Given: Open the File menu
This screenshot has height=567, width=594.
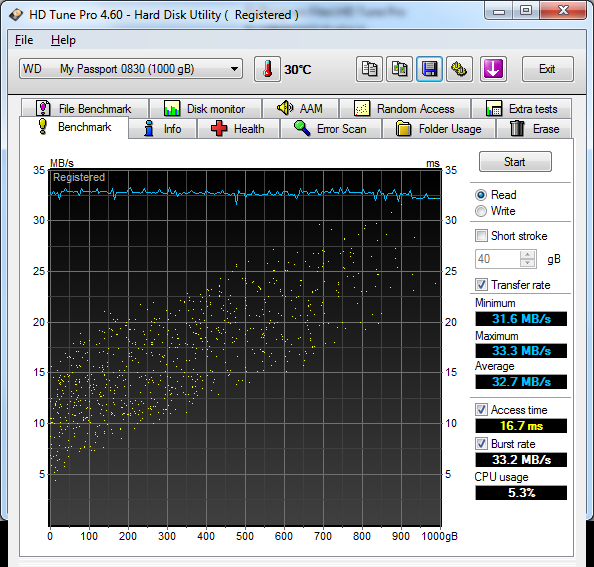Looking at the screenshot, I should (x=24, y=40).
